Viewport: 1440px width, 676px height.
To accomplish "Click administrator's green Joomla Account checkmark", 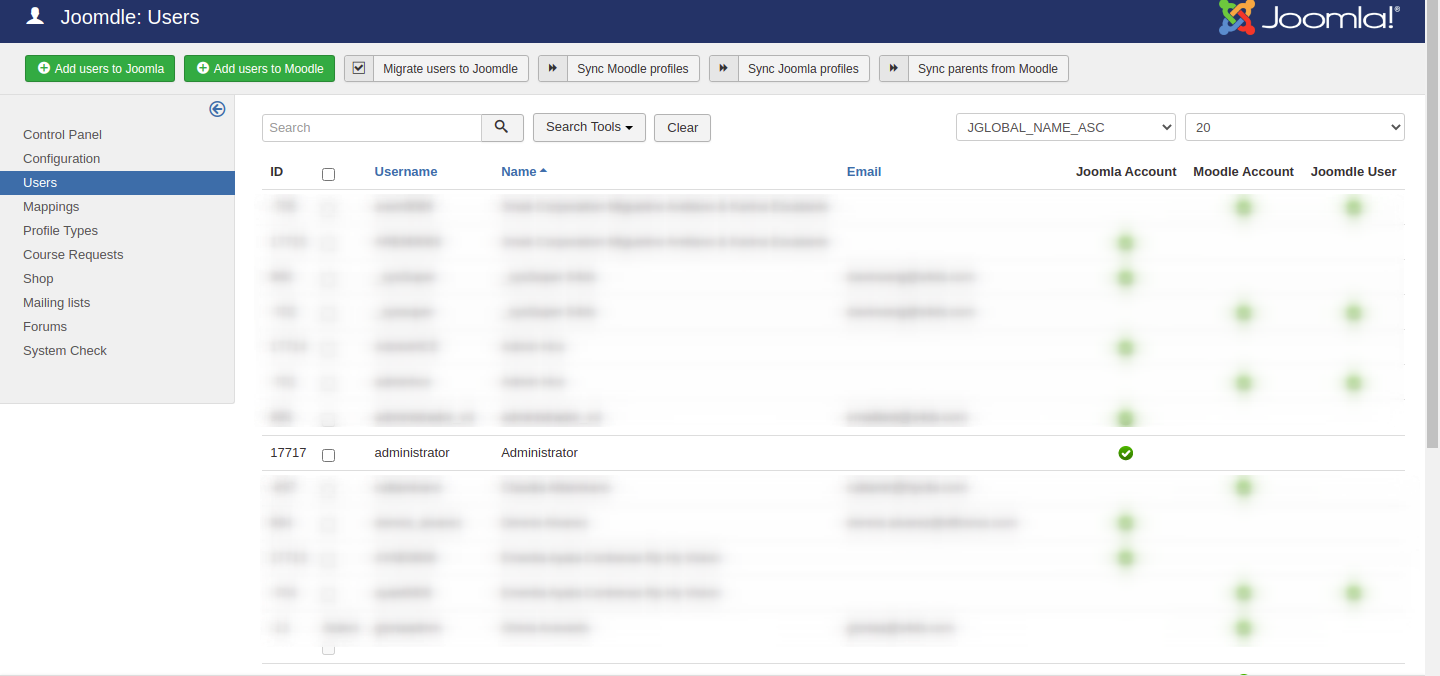I will pyautogui.click(x=1125, y=453).
